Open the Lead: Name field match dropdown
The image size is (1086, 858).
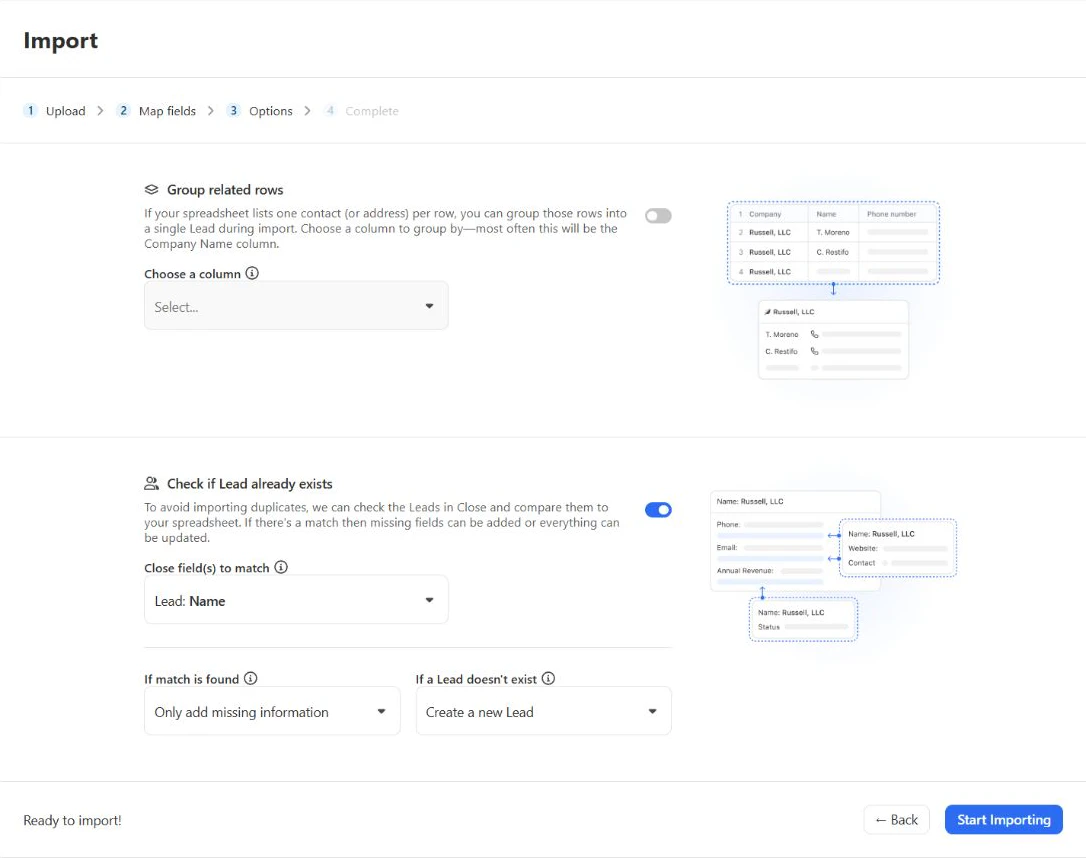(296, 600)
